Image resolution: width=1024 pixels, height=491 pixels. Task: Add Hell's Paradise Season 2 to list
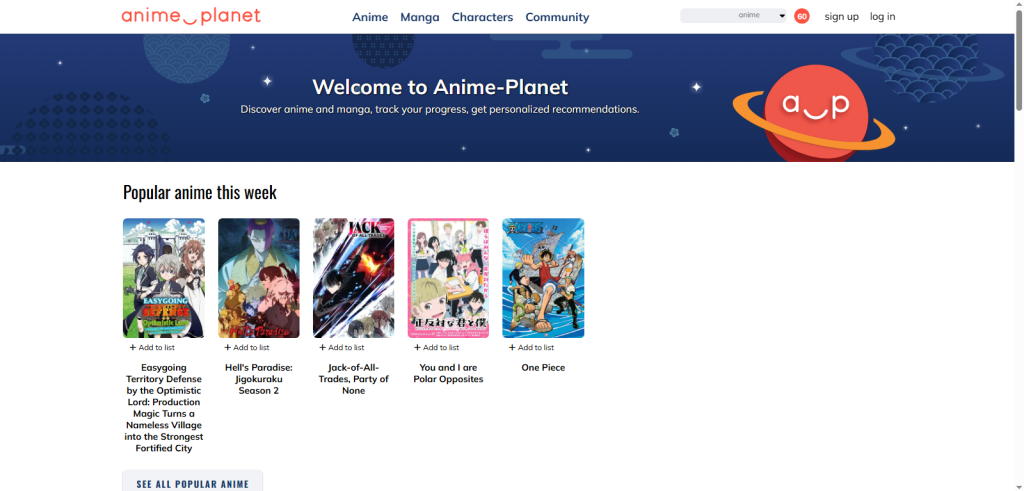[247, 347]
